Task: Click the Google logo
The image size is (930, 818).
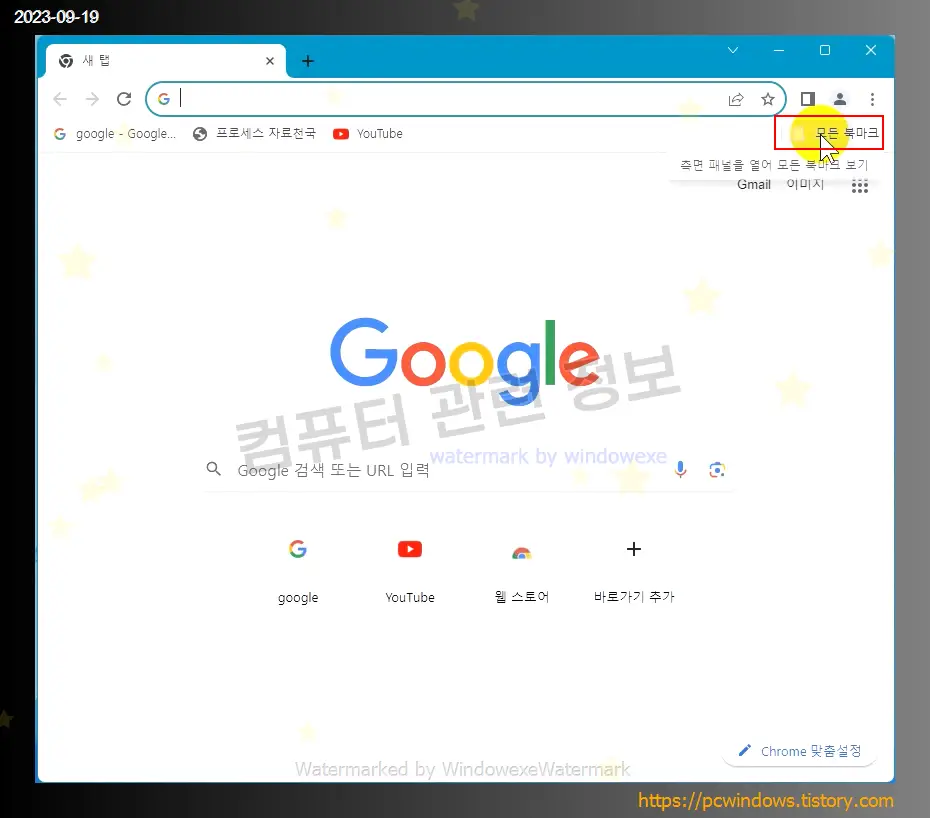Action: click(465, 360)
